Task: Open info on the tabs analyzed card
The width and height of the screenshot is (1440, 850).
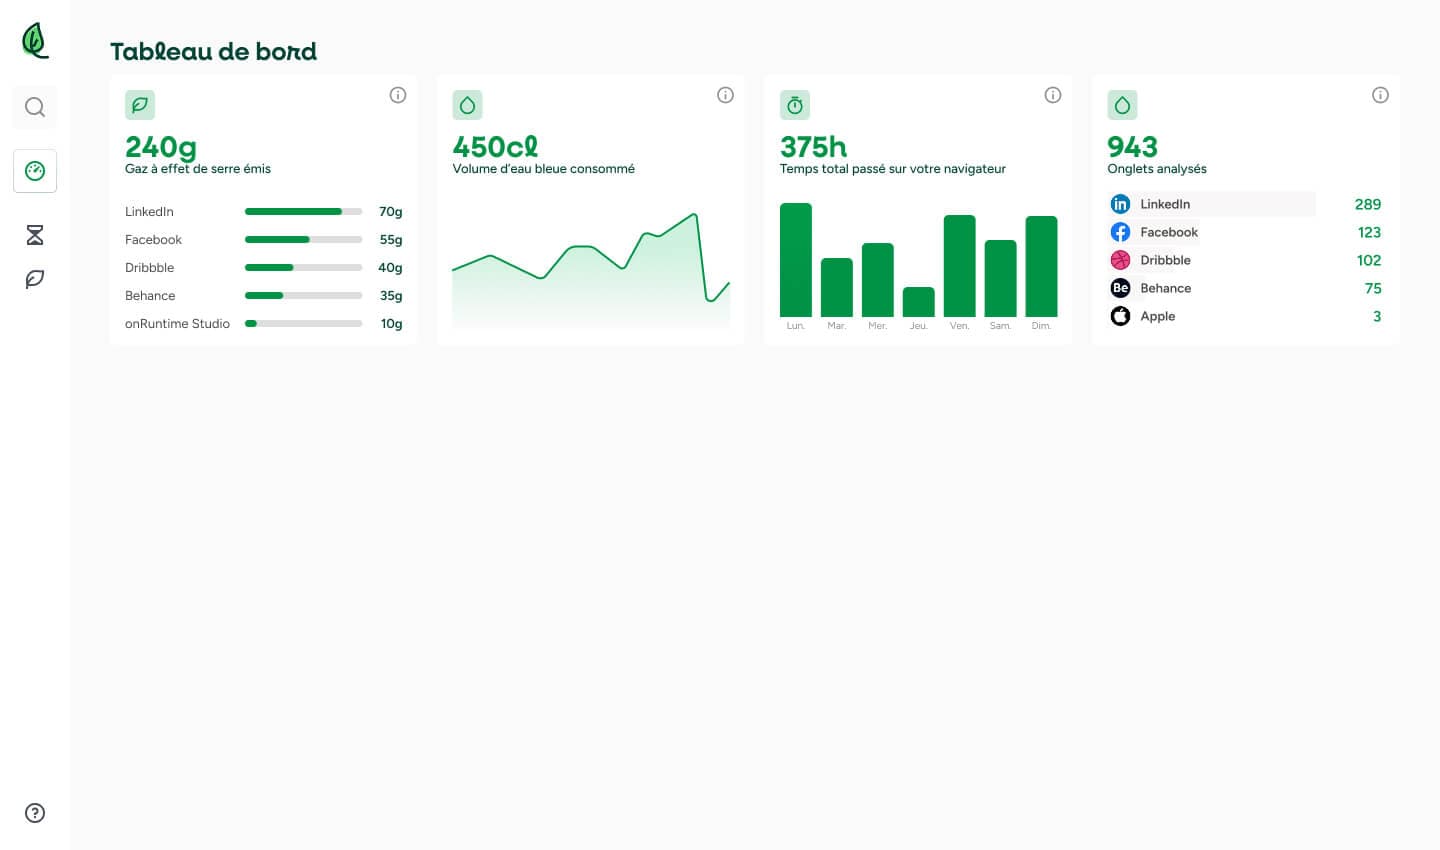Action: click(x=1380, y=95)
